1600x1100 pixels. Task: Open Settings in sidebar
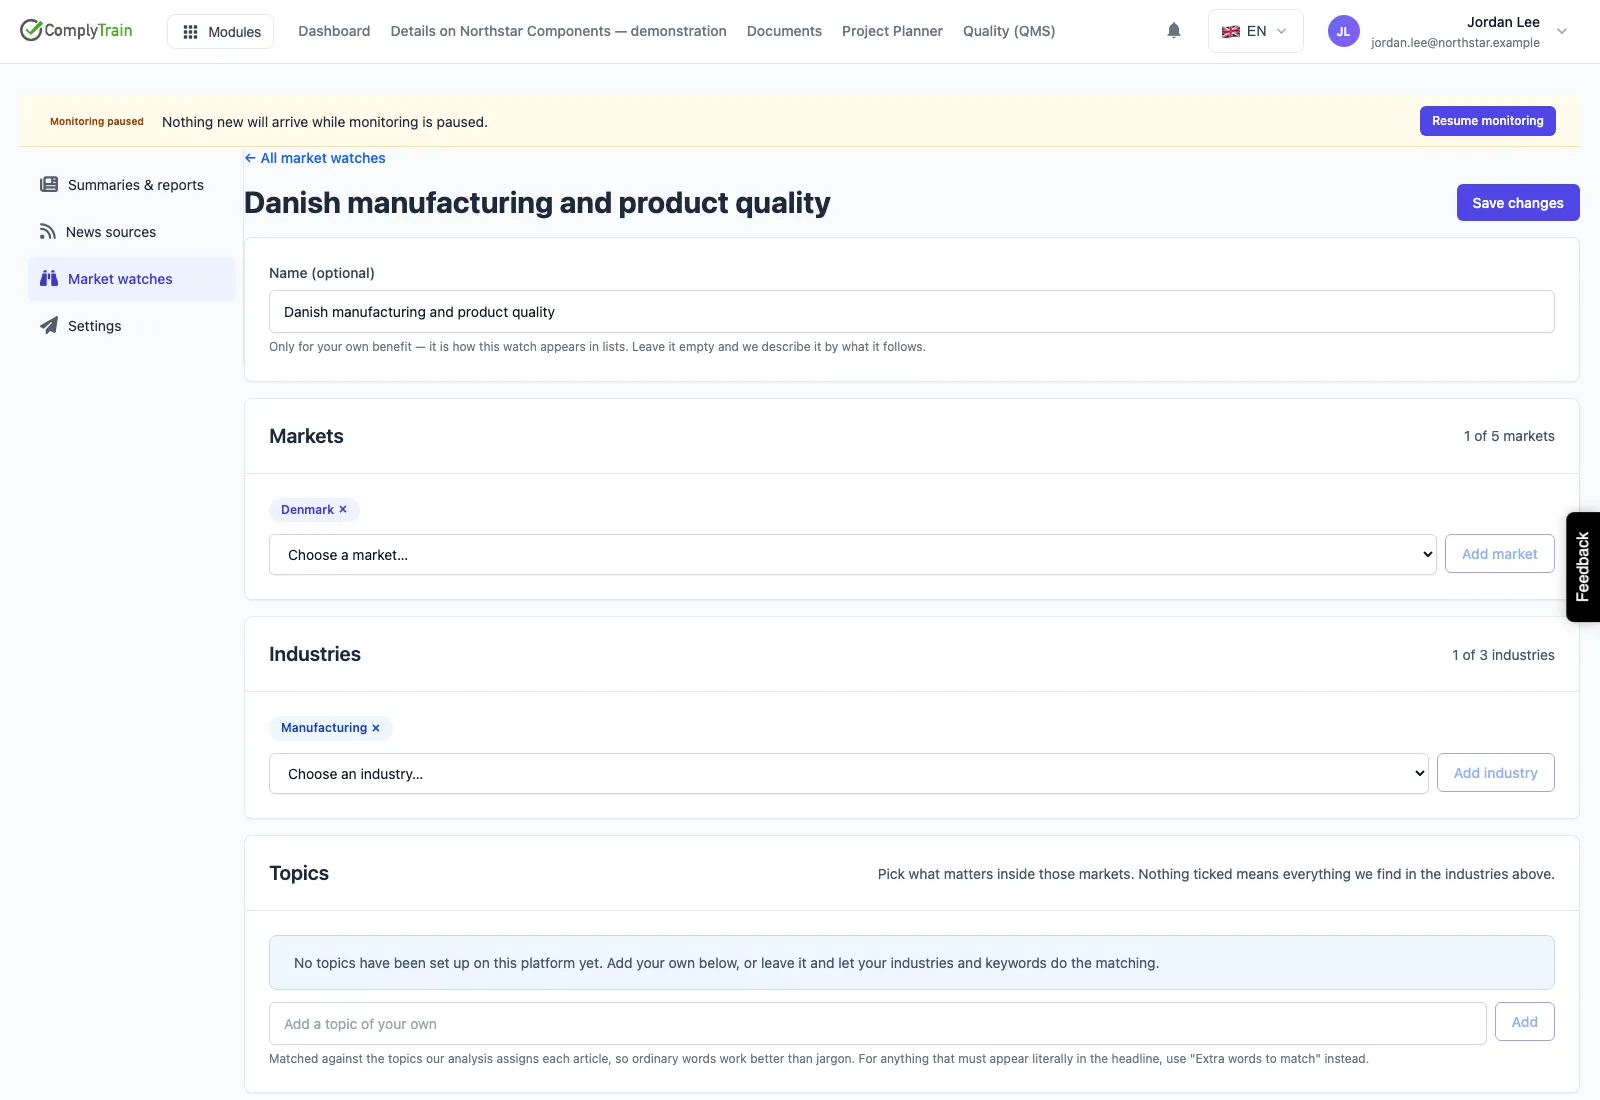(x=131, y=326)
